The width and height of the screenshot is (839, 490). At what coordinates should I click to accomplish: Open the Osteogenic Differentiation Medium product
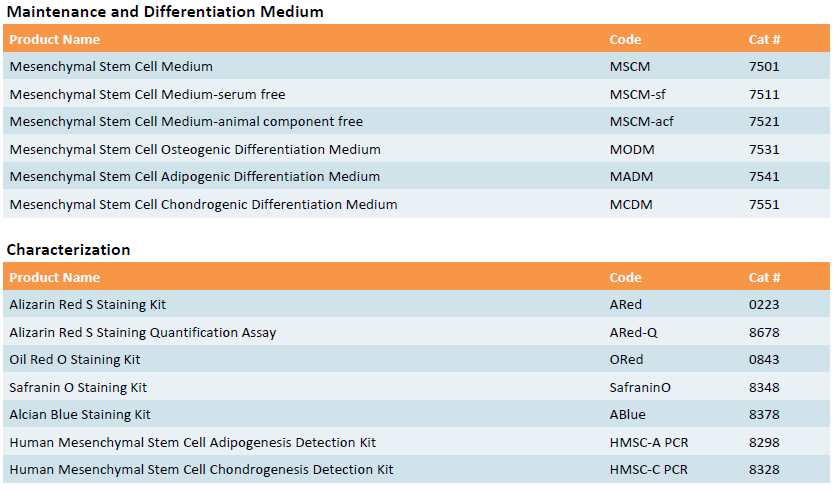click(x=195, y=149)
